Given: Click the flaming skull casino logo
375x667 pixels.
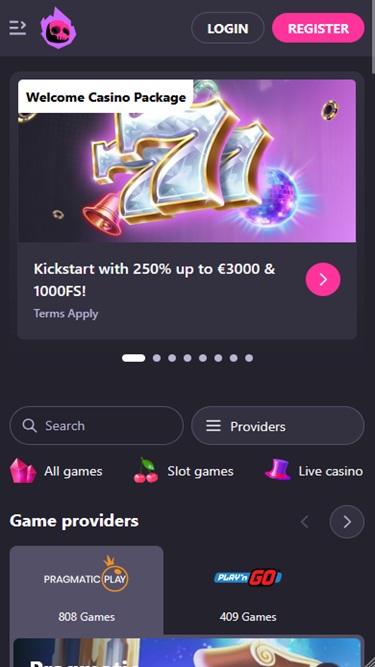Looking at the screenshot, I should click(x=58, y=28).
